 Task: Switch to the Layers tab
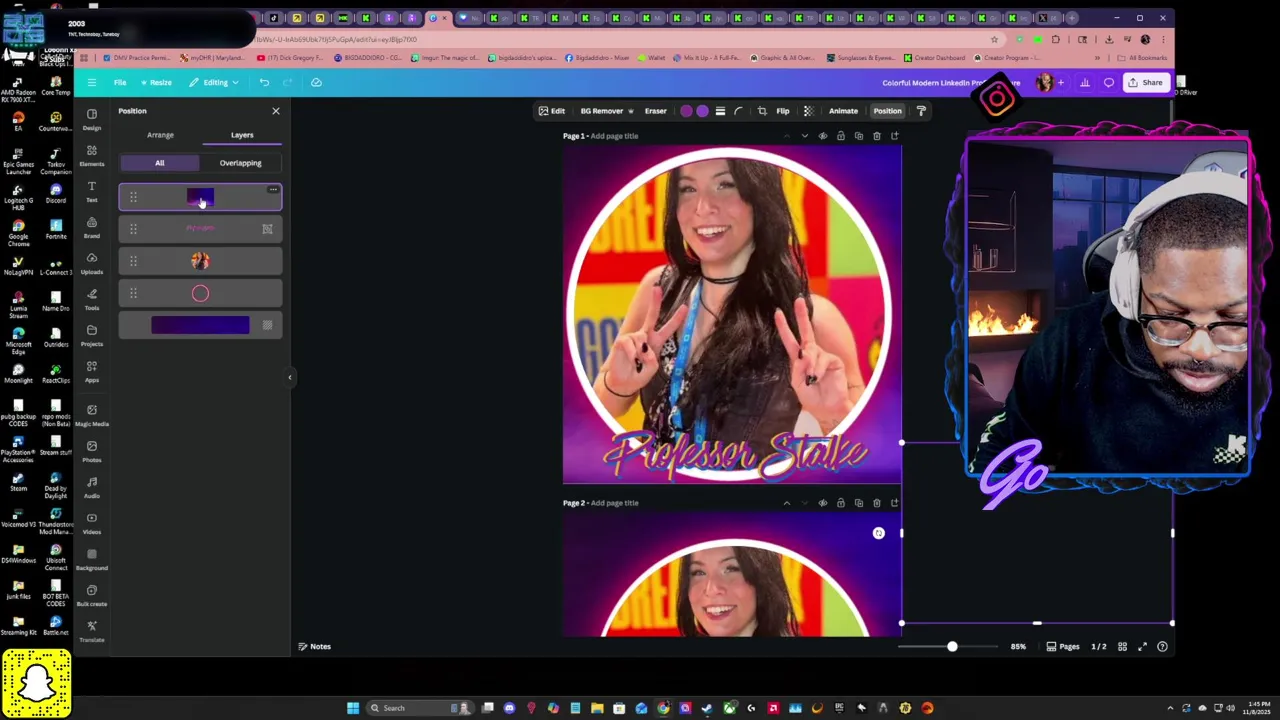(242, 135)
